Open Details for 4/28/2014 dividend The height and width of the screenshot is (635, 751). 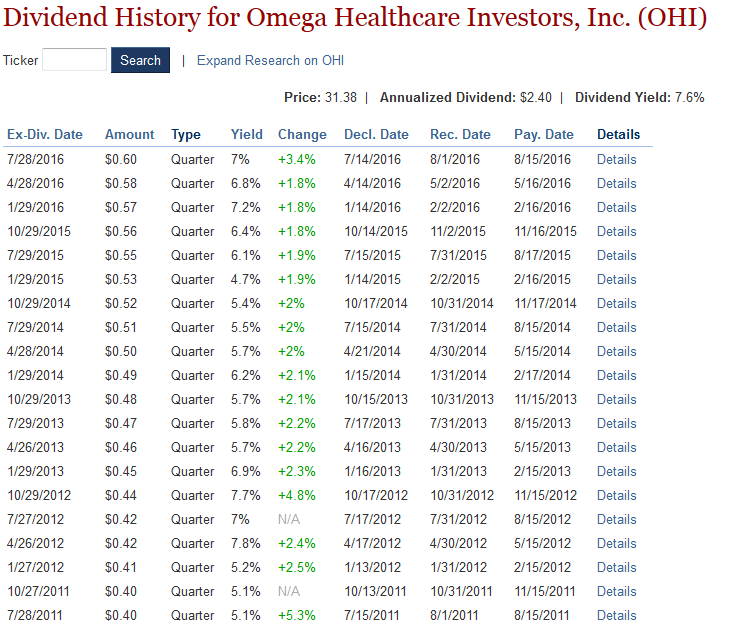click(616, 351)
